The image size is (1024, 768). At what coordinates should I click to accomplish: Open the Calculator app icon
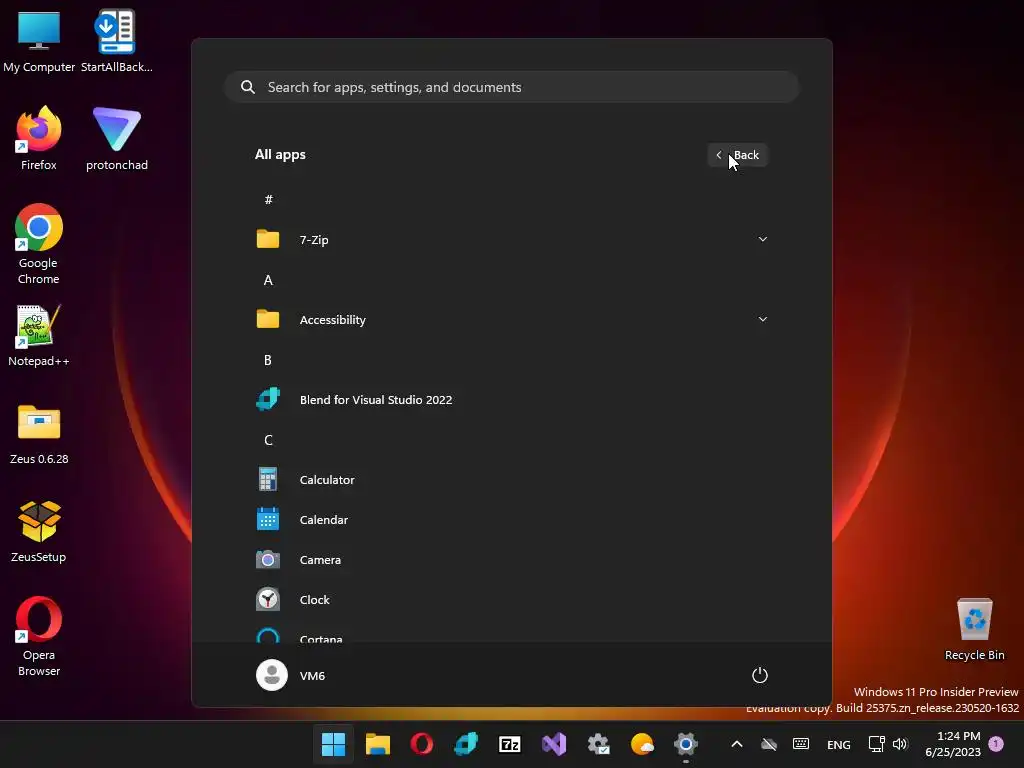[268, 479]
